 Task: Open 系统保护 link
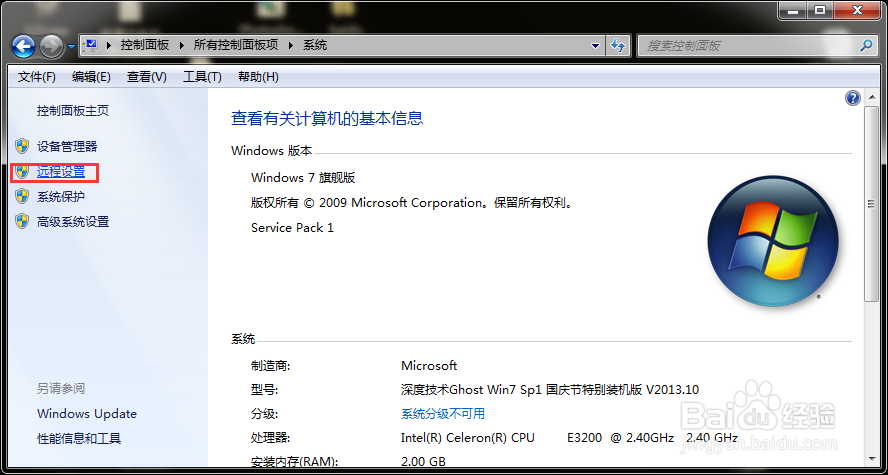pos(61,196)
